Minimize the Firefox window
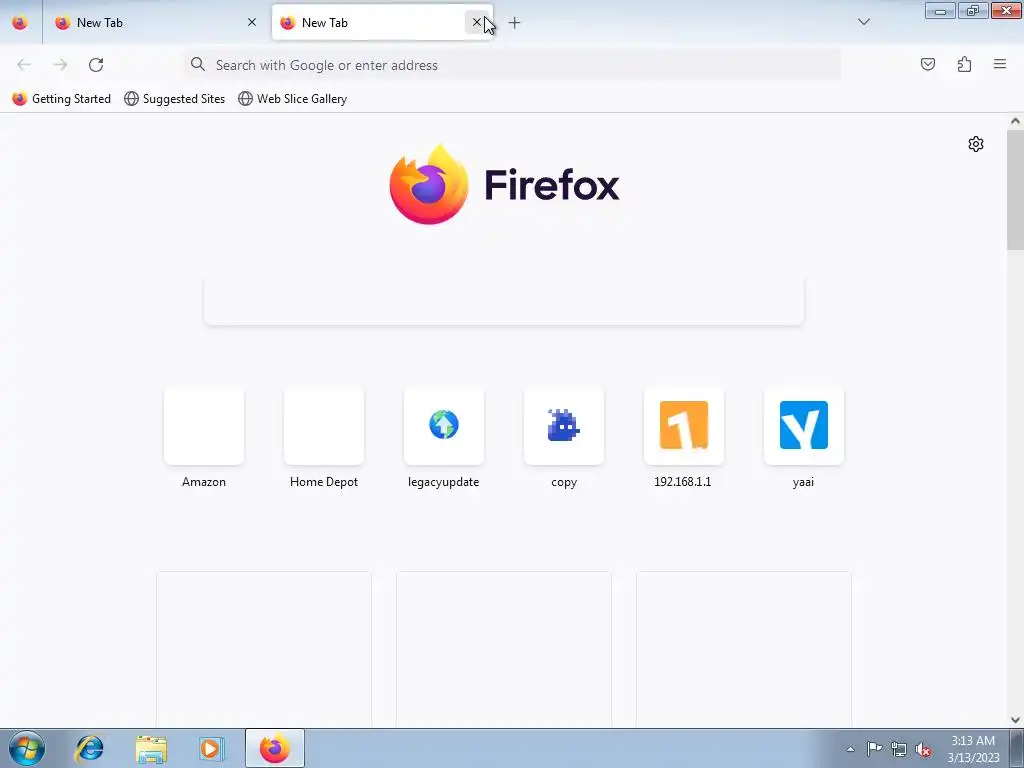Viewport: 1024px width, 768px height. 940,11
